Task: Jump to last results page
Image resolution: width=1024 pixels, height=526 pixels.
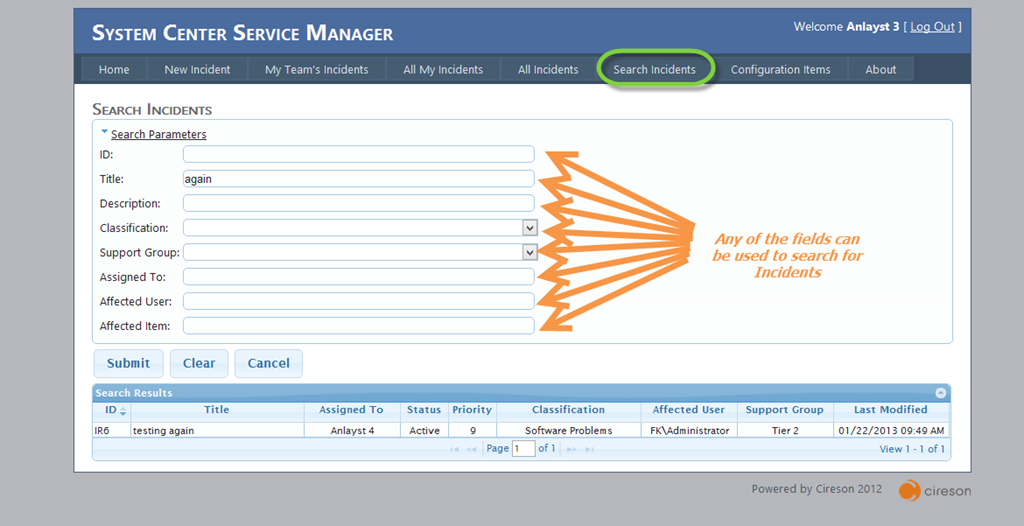Action: [589, 450]
